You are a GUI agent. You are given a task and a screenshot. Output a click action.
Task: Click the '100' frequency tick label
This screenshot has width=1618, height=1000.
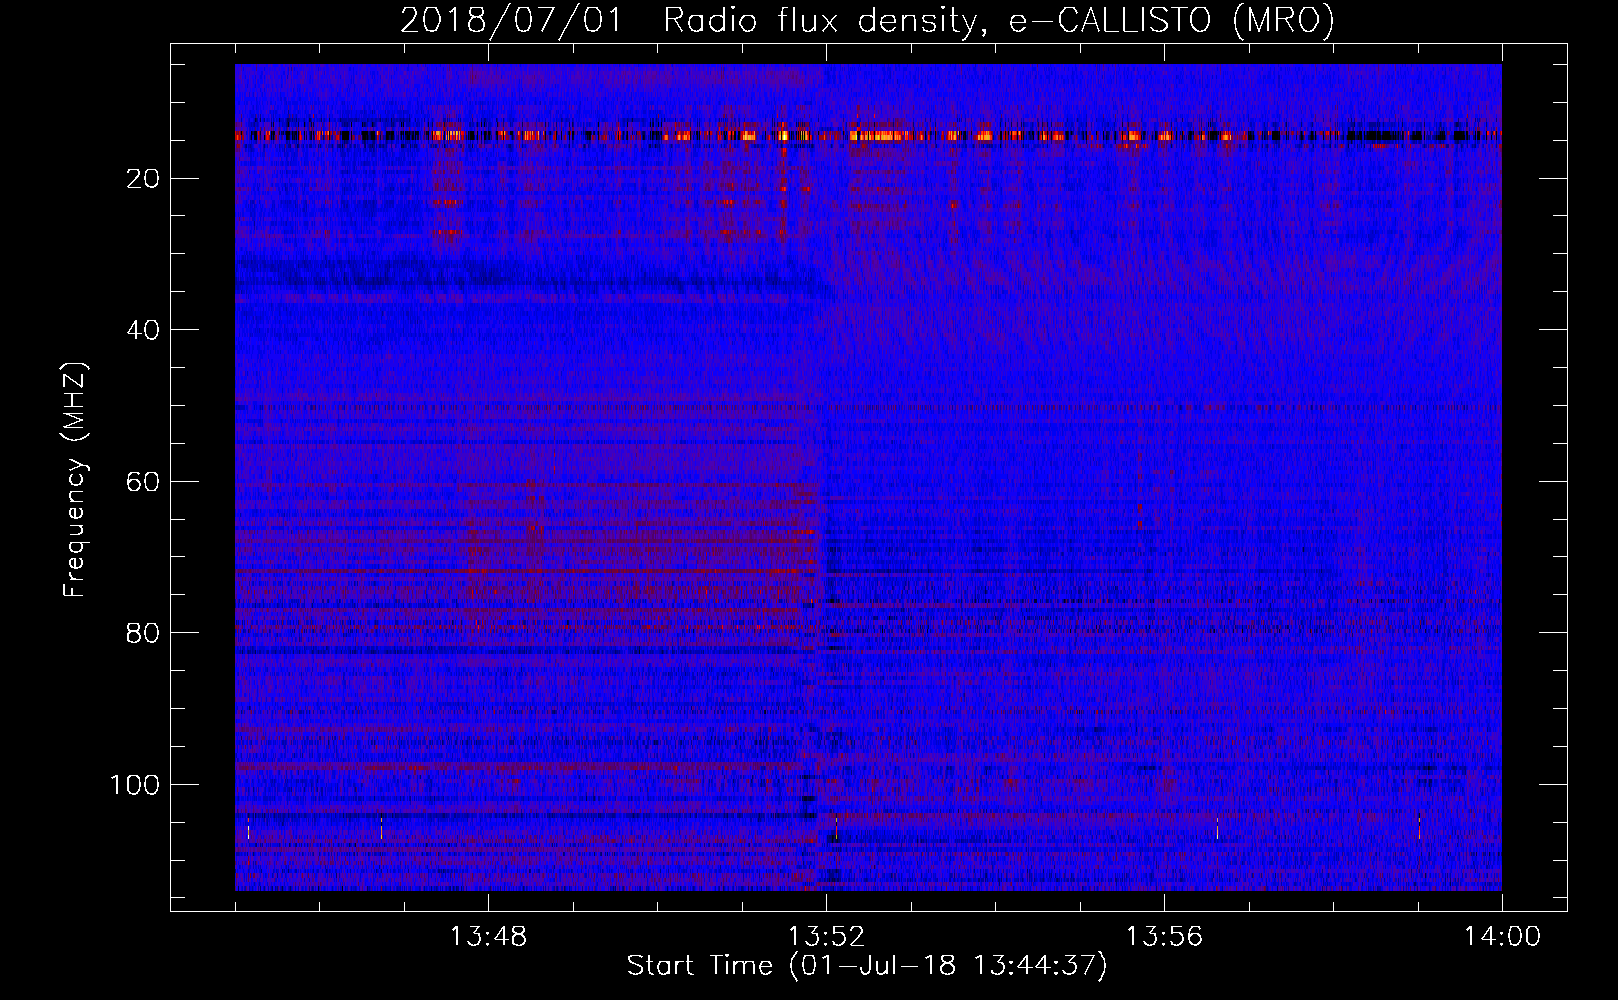pos(135,785)
